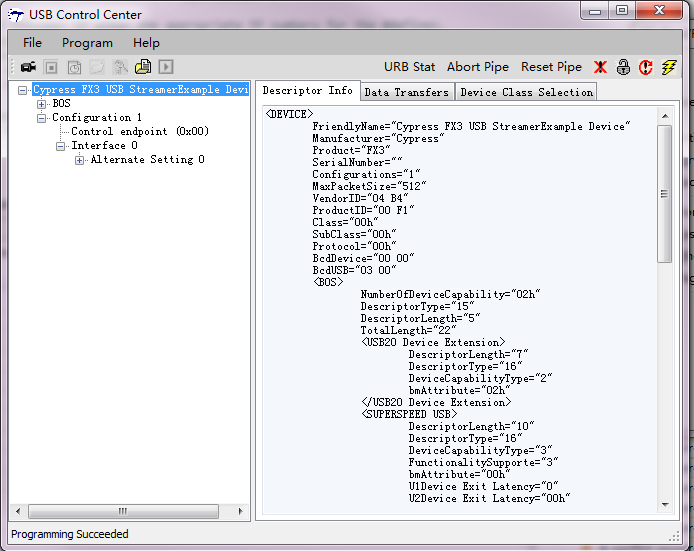Collapse the Interface 0 tree node

pyautogui.click(x=61, y=146)
